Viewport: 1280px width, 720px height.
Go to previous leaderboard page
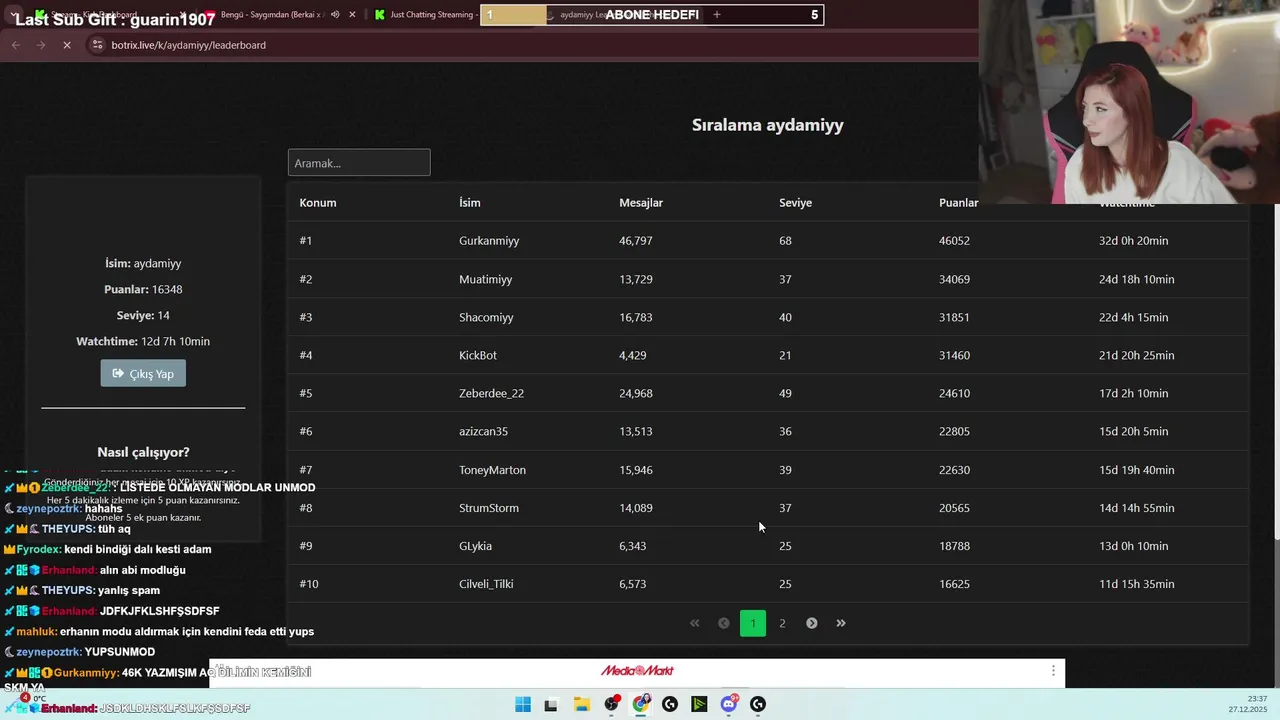[x=724, y=623]
